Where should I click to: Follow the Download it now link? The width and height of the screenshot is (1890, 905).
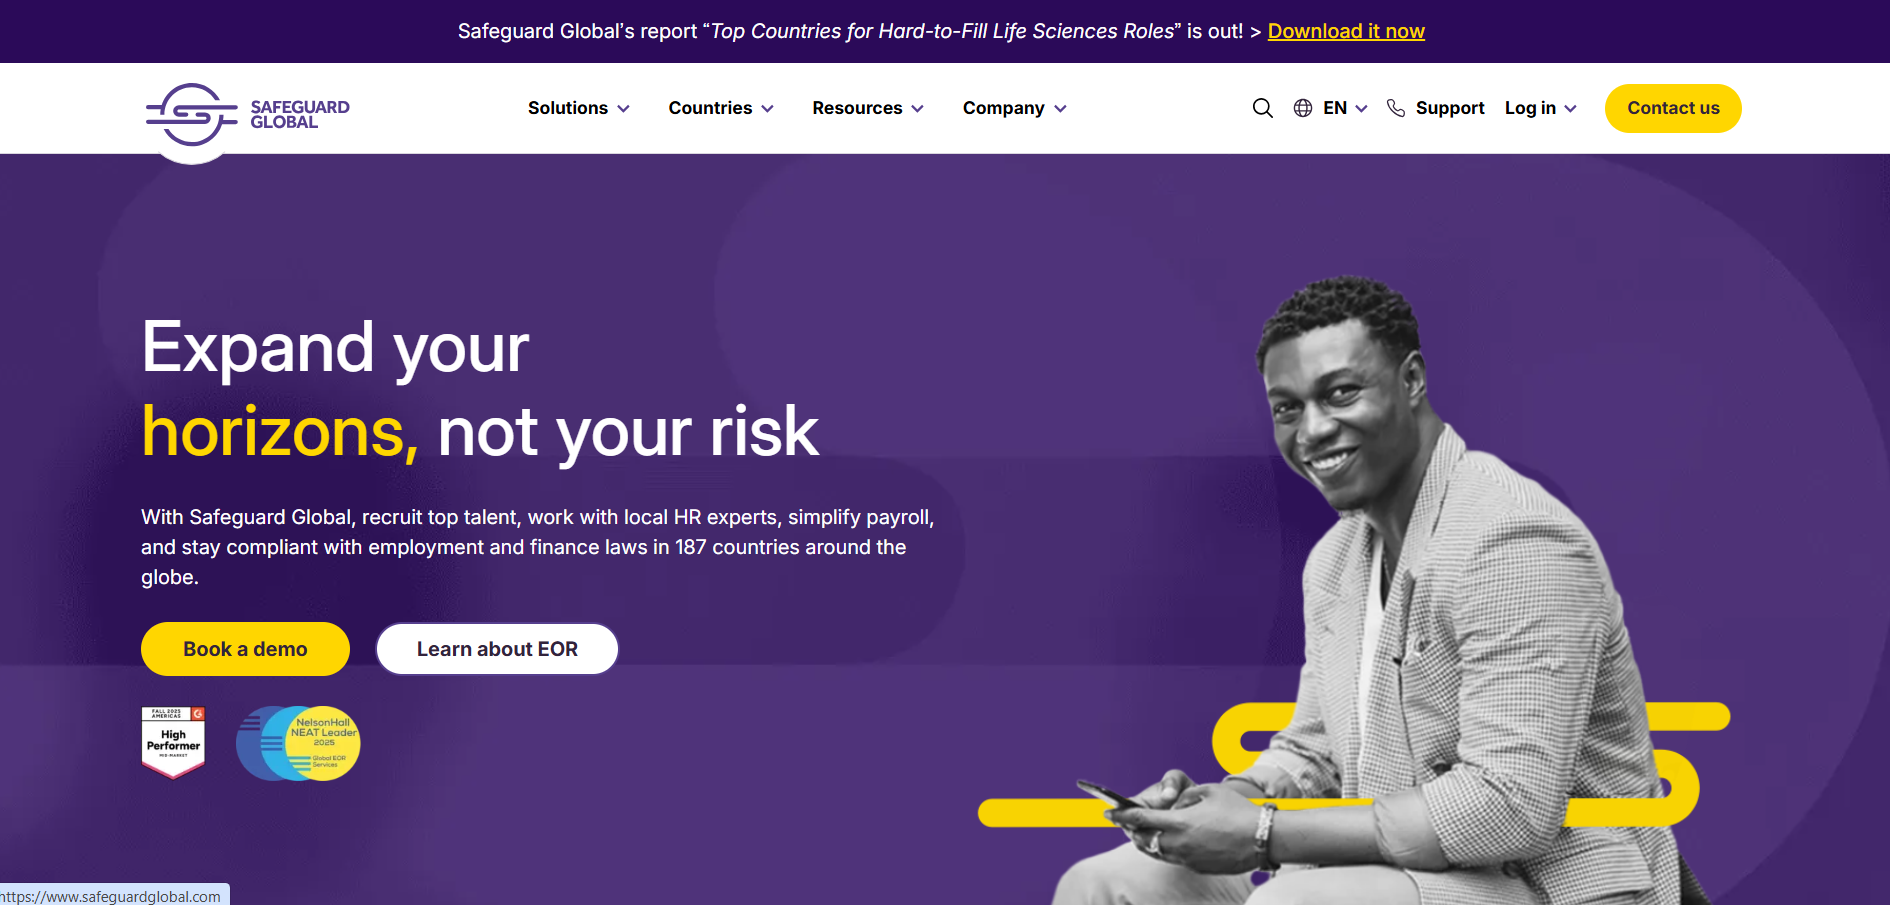1346,31
